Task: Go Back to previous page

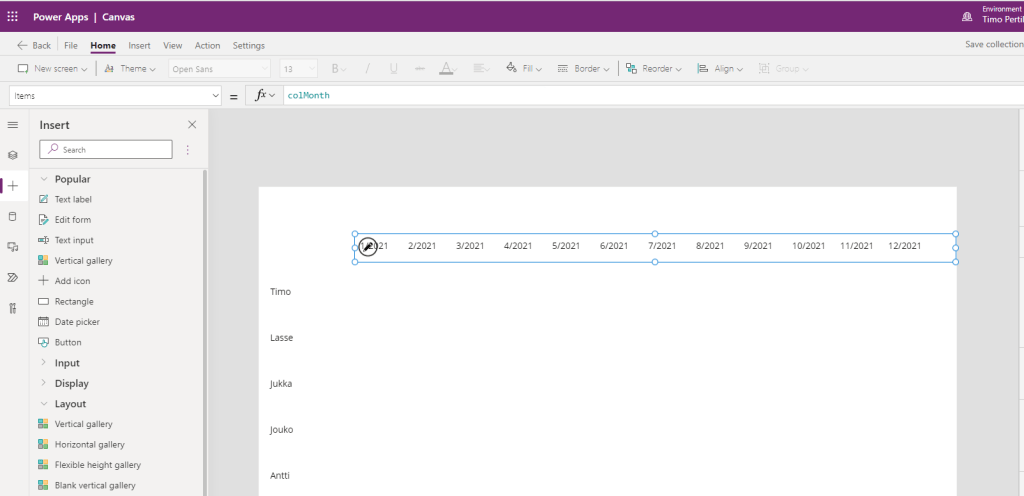Action: click(34, 46)
